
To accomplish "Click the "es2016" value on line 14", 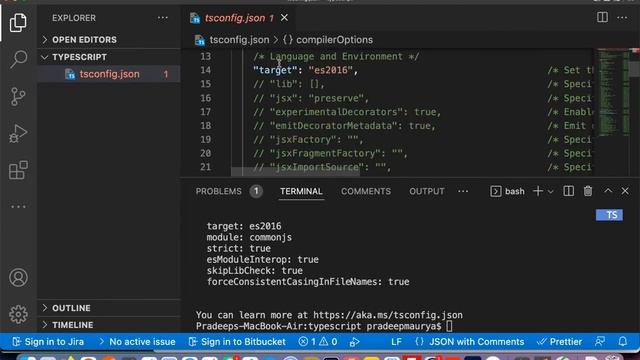I will click(x=331, y=70).
